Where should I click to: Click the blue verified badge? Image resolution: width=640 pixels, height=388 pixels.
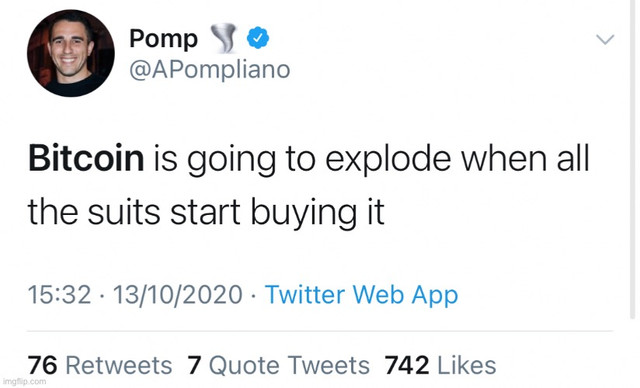pyautogui.click(x=258, y=38)
